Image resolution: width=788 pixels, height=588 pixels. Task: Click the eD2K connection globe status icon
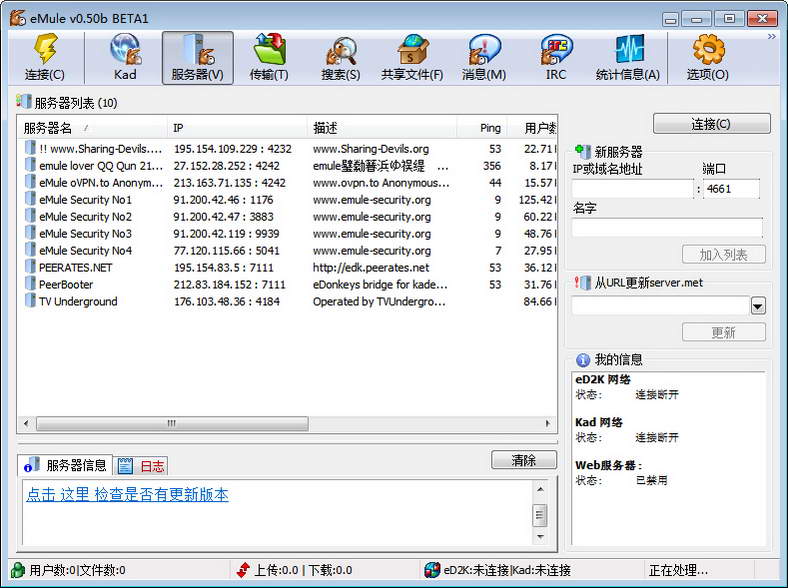pos(432,570)
